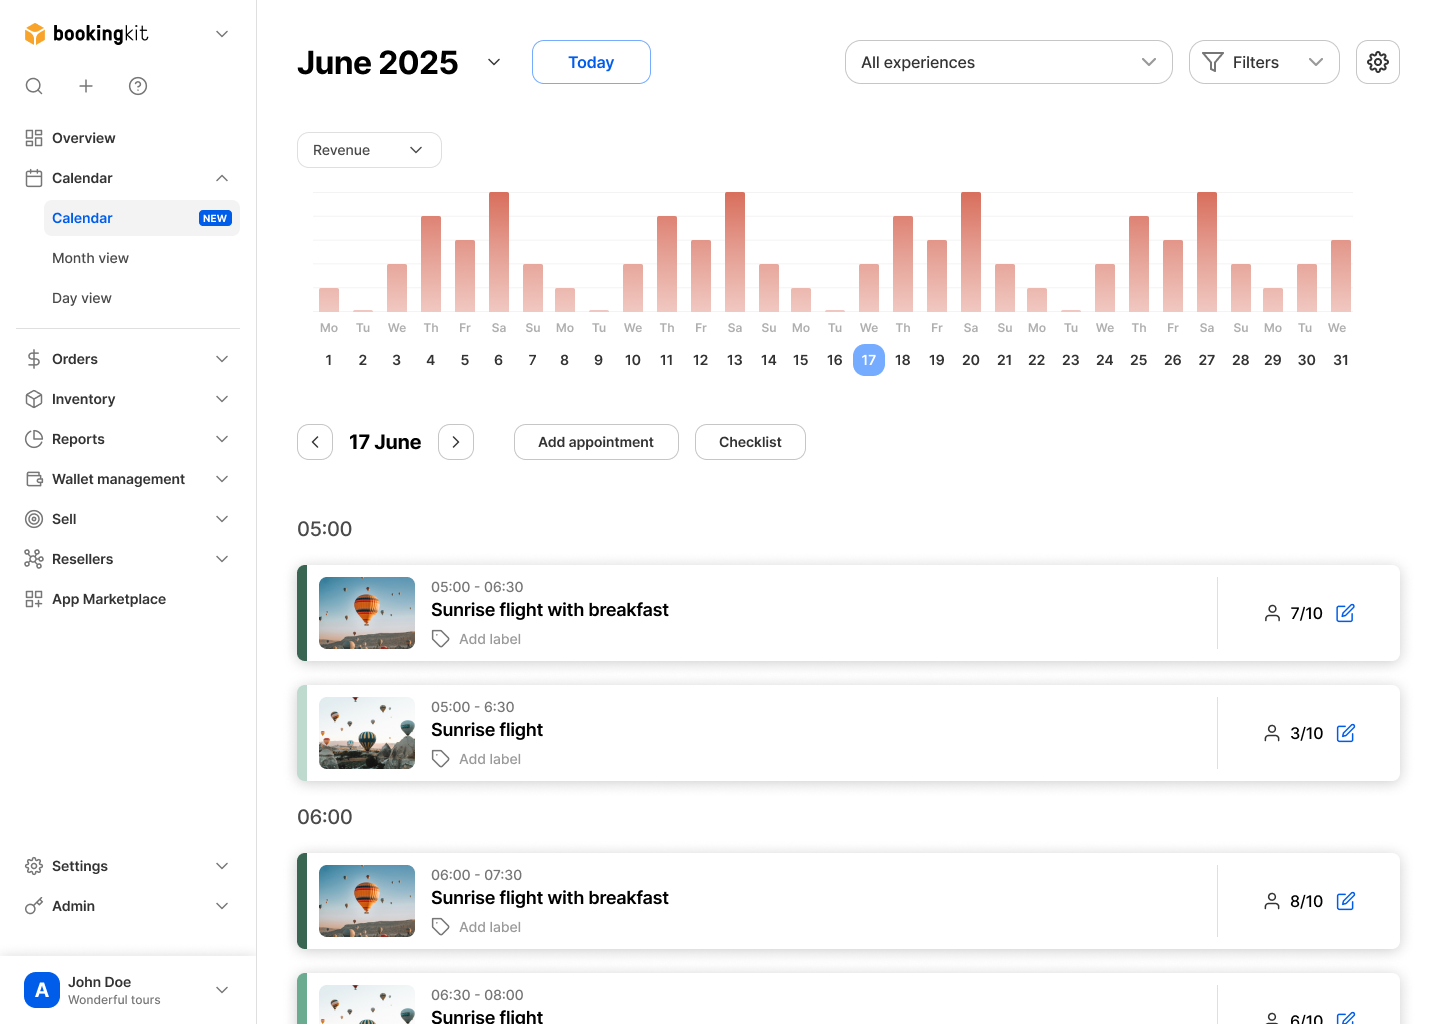Screen dimensions: 1440x1024
Task: Open the help icon near the sidebar top
Action: [138, 86]
